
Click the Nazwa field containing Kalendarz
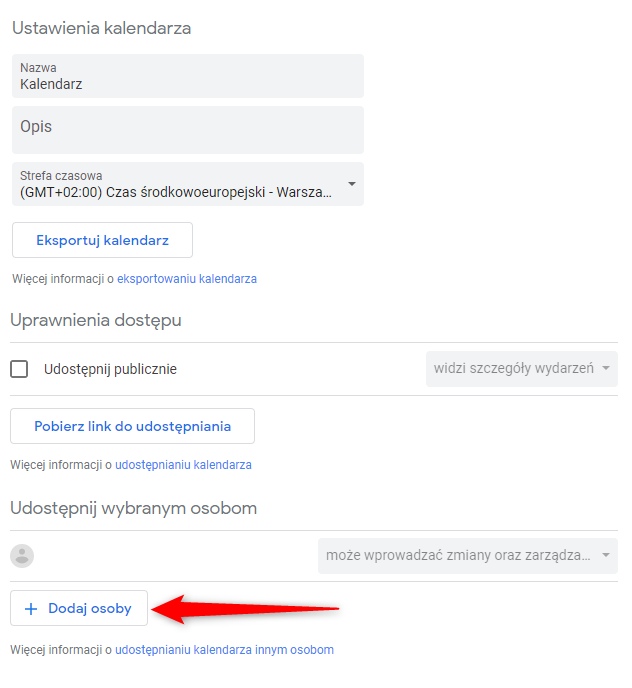click(188, 76)
